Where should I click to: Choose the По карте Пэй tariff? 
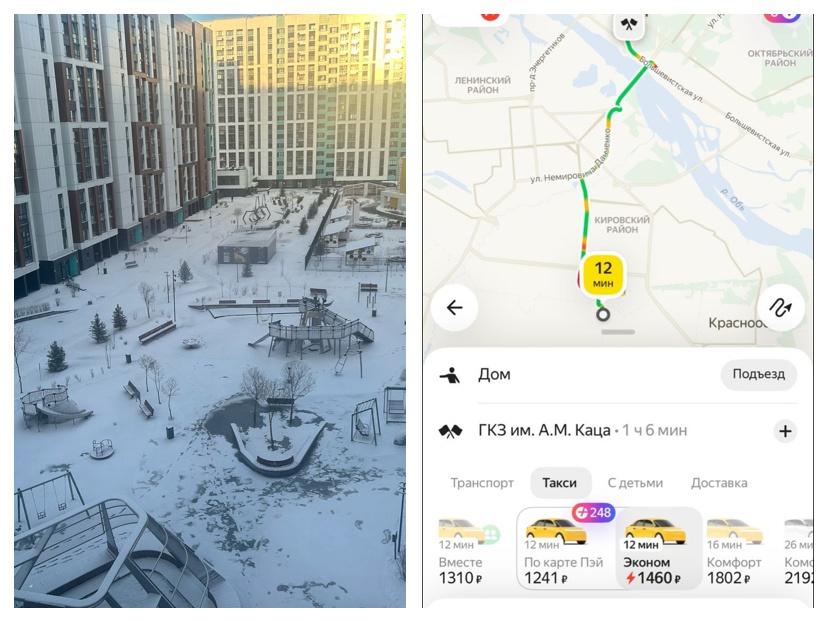click(x=565, y=549)
